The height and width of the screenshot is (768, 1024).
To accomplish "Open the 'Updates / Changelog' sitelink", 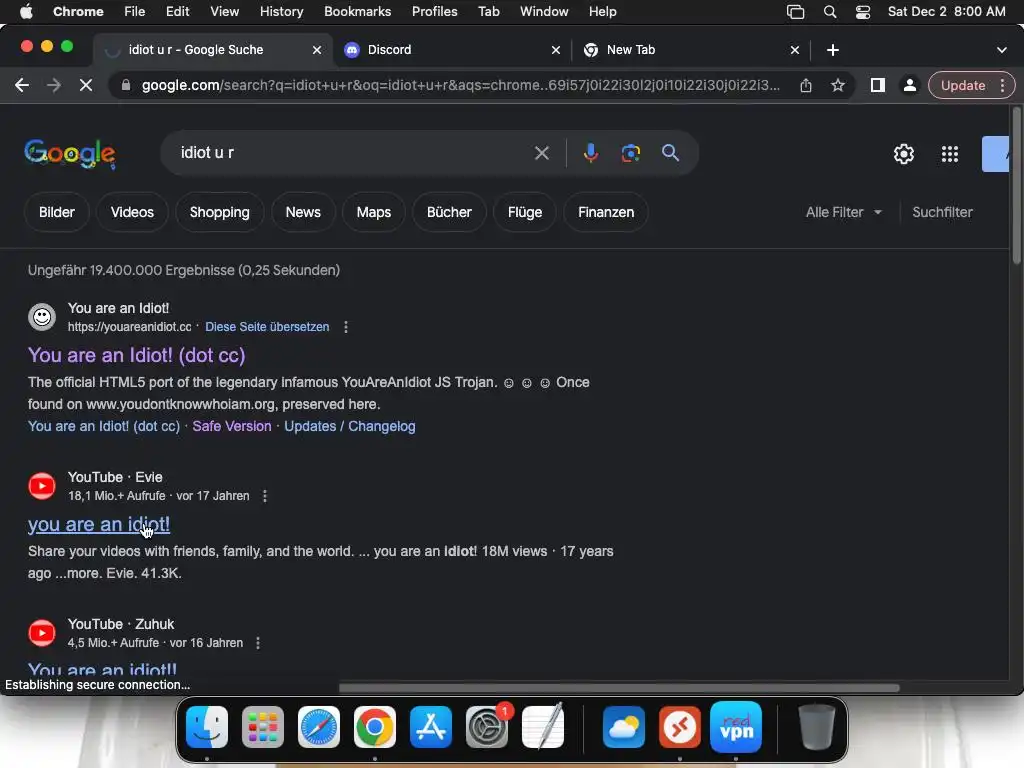I will click(349, 426).
